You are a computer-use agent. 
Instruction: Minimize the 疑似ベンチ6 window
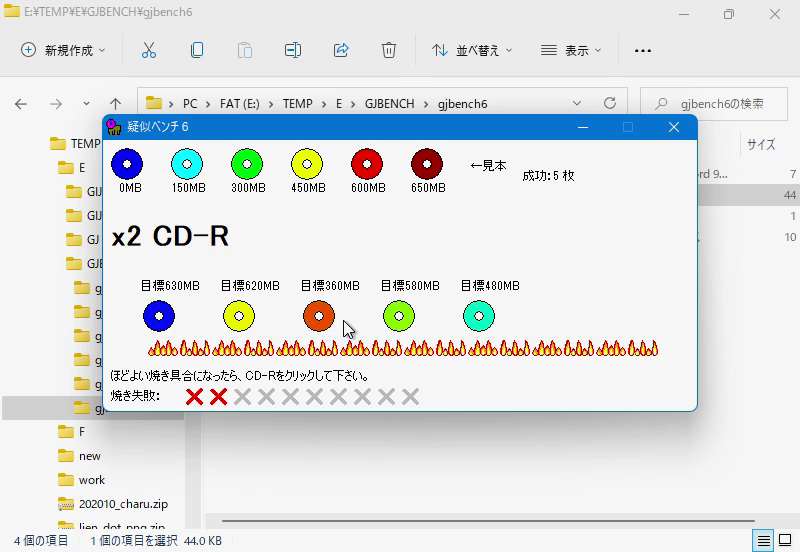583,127
